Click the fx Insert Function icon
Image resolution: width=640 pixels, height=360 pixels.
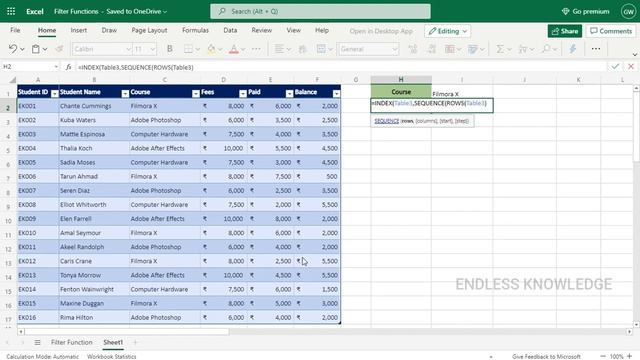point(69,67)
